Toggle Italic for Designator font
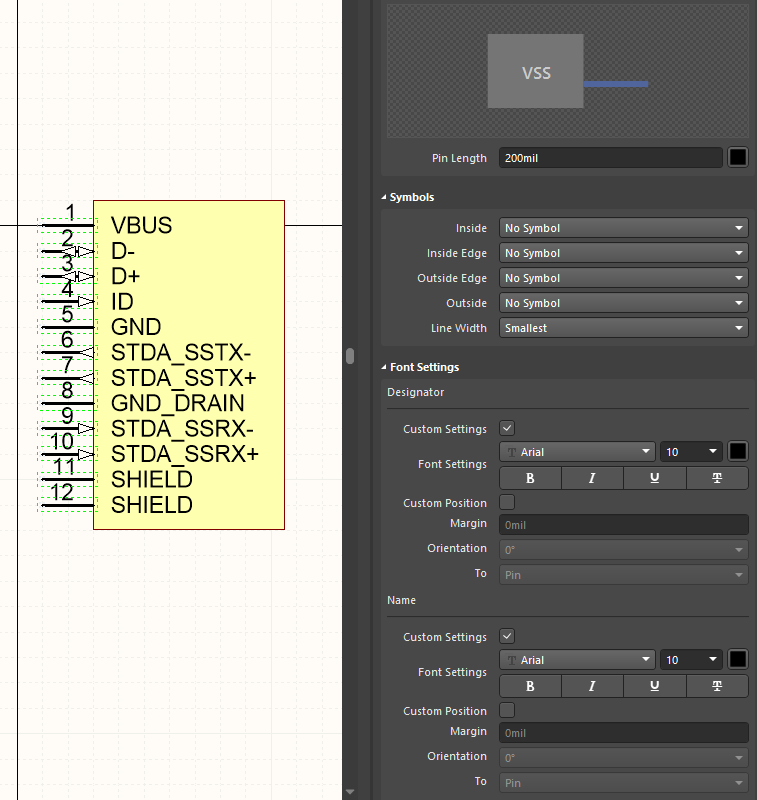This screenshot has height=800, width=757. pos(592,478)
